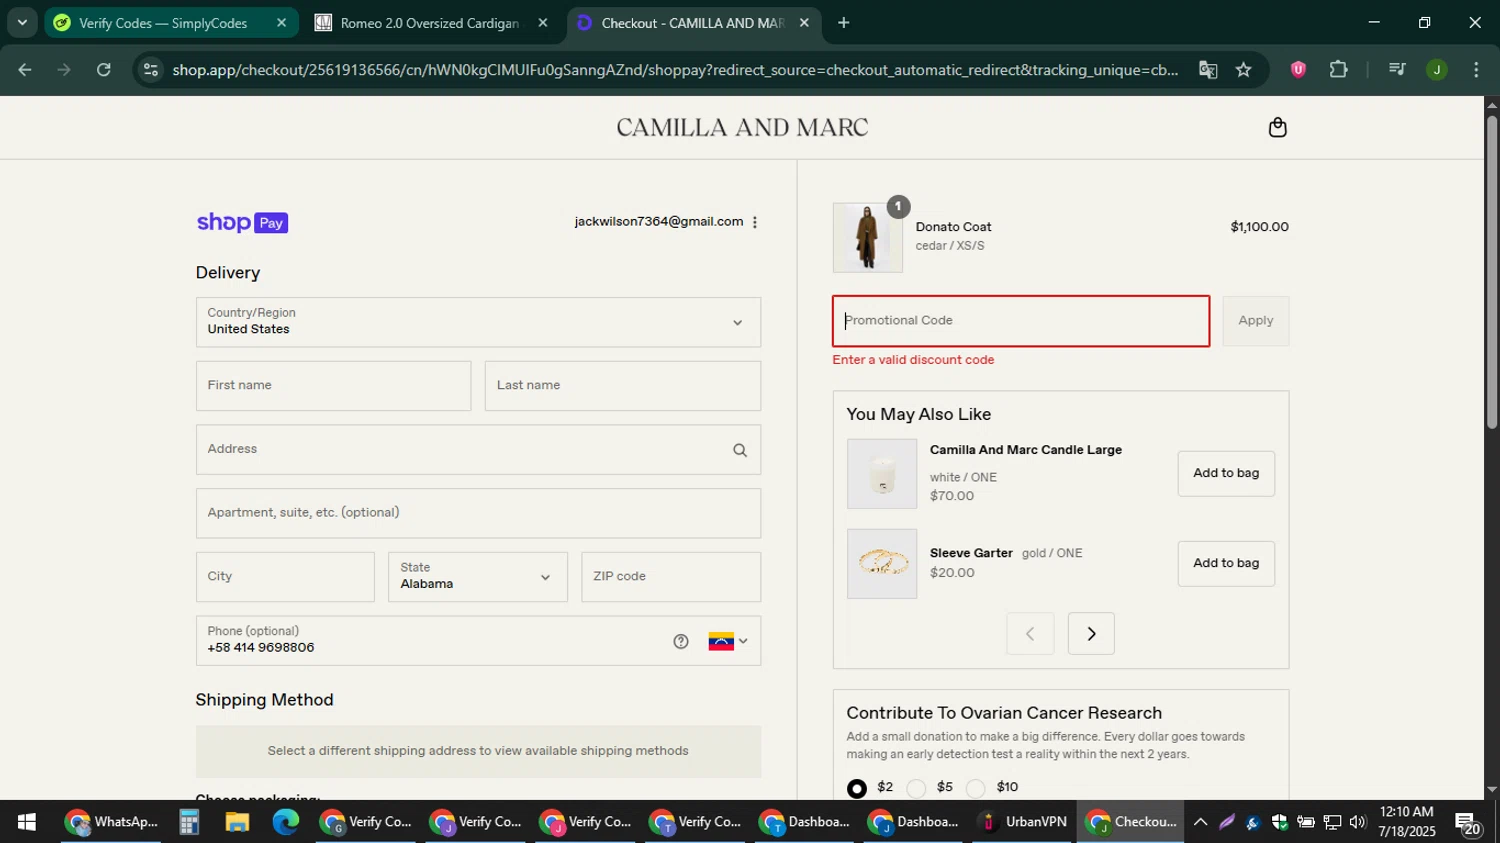Open Microsoft Edge from the taskbar

click(x=286, y=822)
